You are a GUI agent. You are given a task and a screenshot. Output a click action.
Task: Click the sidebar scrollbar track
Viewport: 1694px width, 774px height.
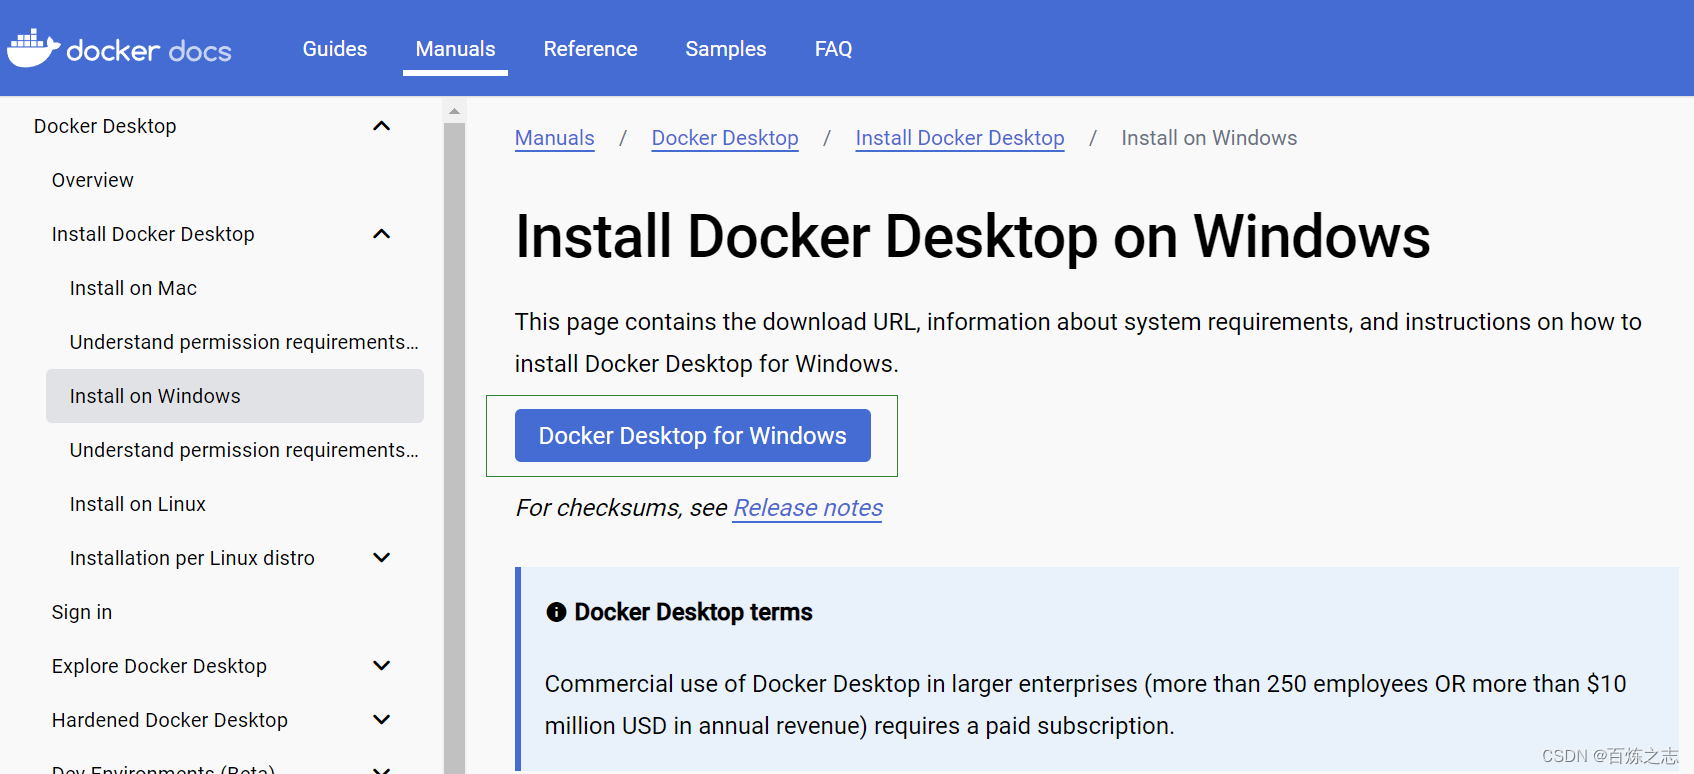pos(454,450)
